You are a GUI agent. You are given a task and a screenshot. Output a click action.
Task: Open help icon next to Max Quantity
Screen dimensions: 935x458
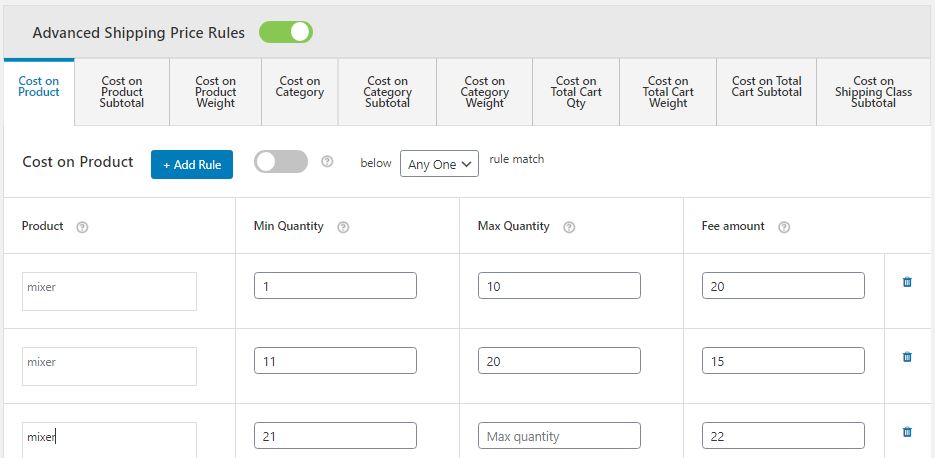pos(569,227)
